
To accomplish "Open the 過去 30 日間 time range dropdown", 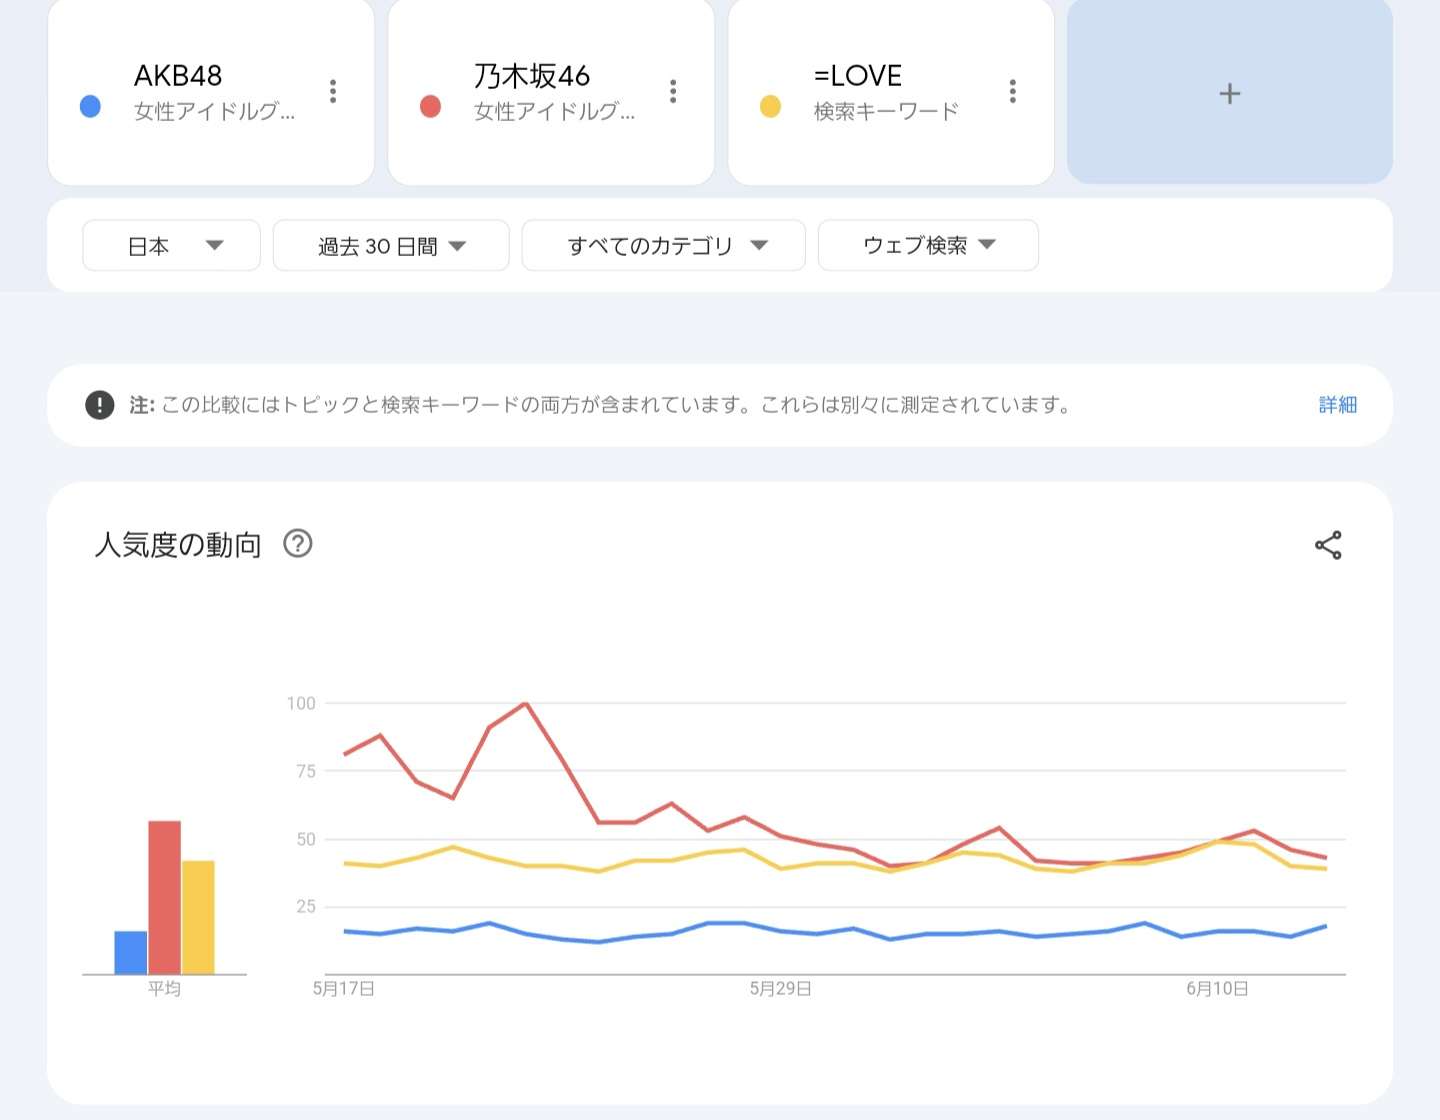I will tap(391, 246).
